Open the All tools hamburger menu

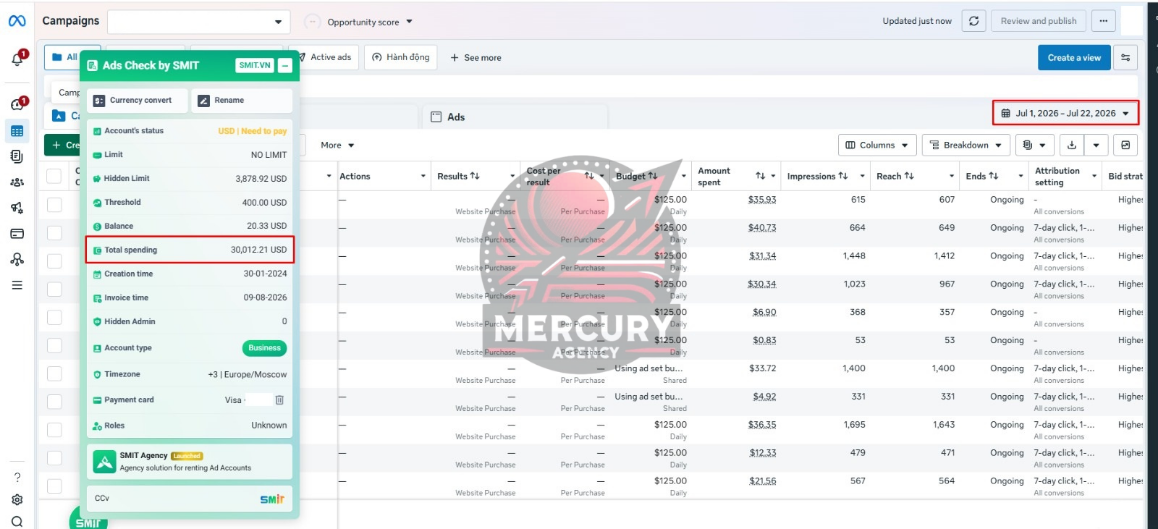[x=17, y=285]
